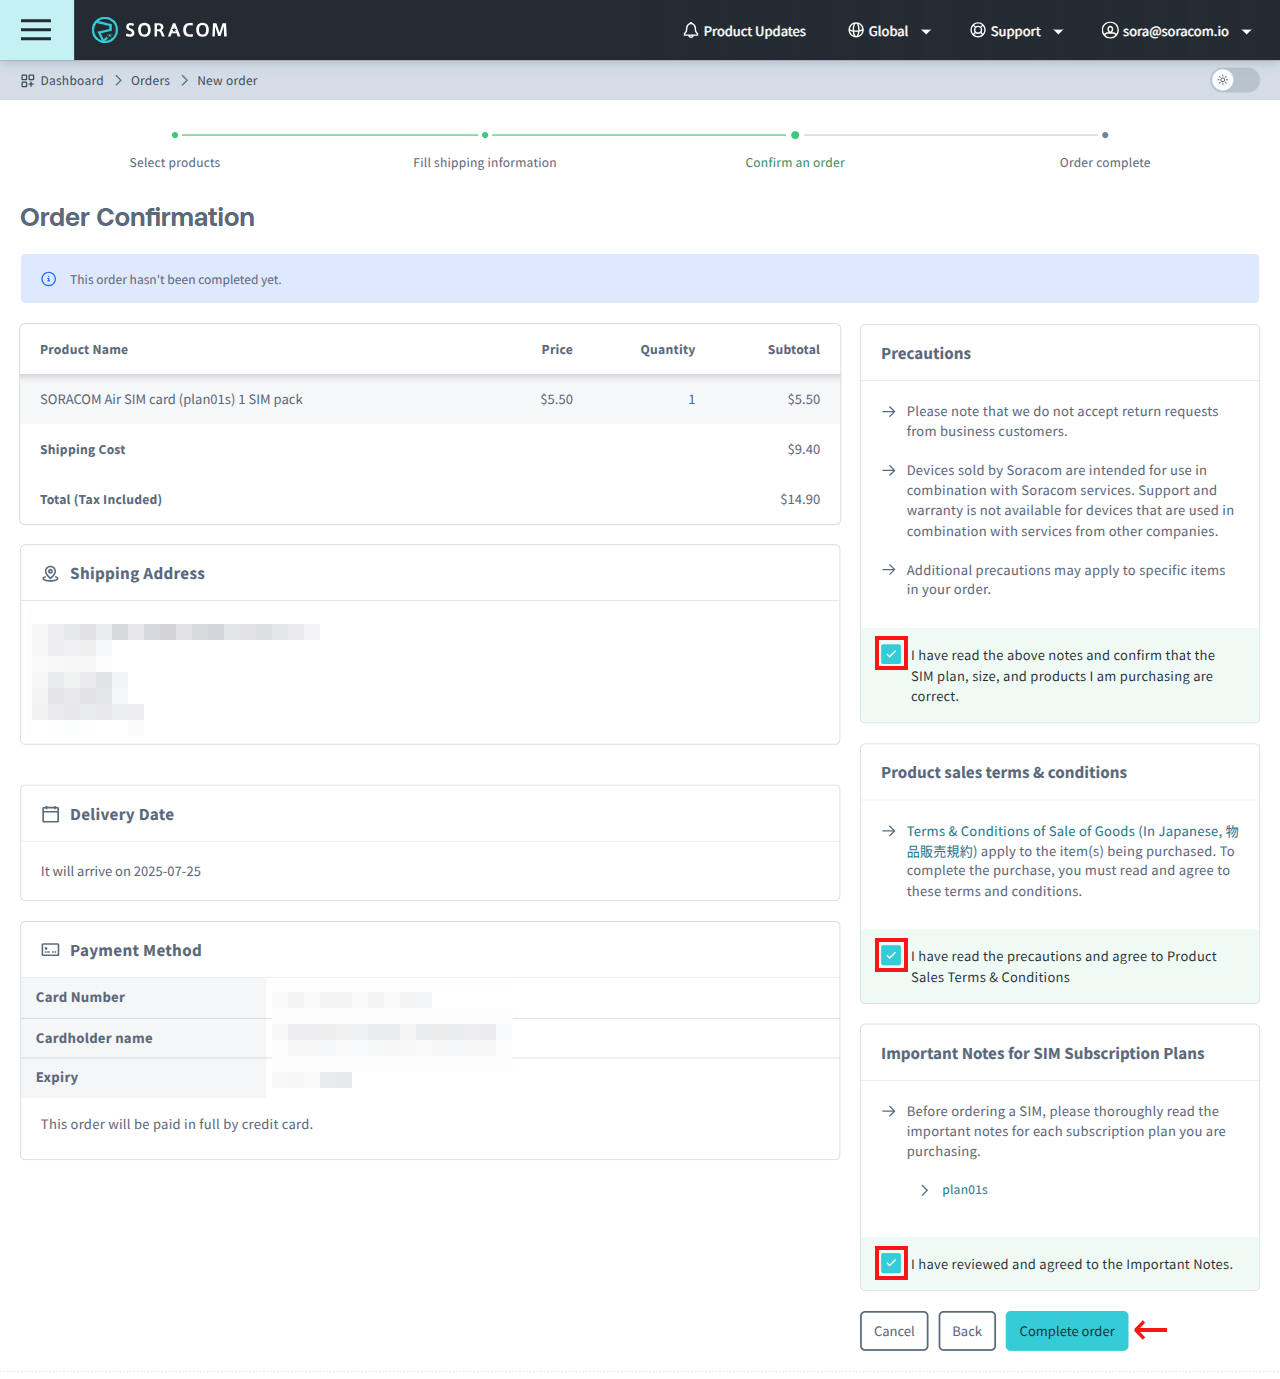This screenshot has width=1280, height=1379.
Task: Navigate to Orders via the breadcrumb
Action: [150, 80]
